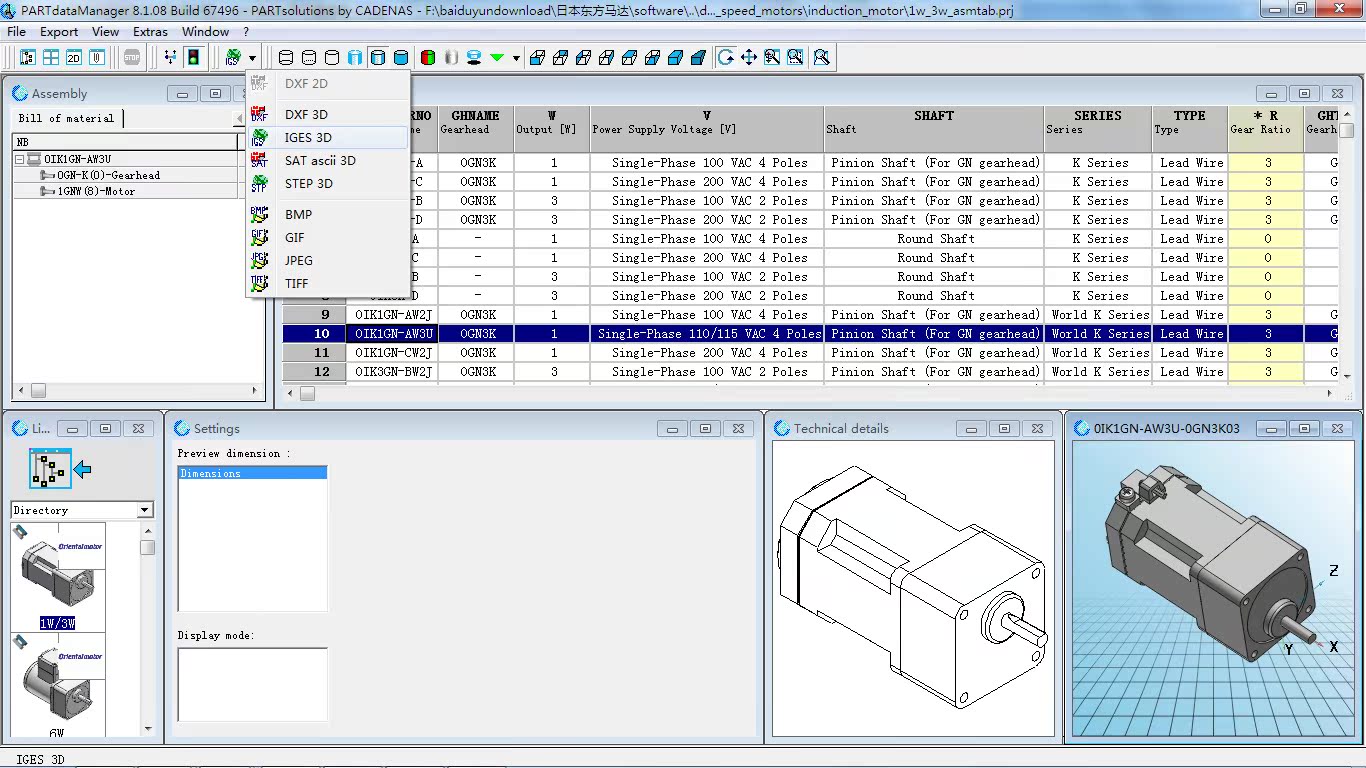Select row number 11 header

click(314, 352)
